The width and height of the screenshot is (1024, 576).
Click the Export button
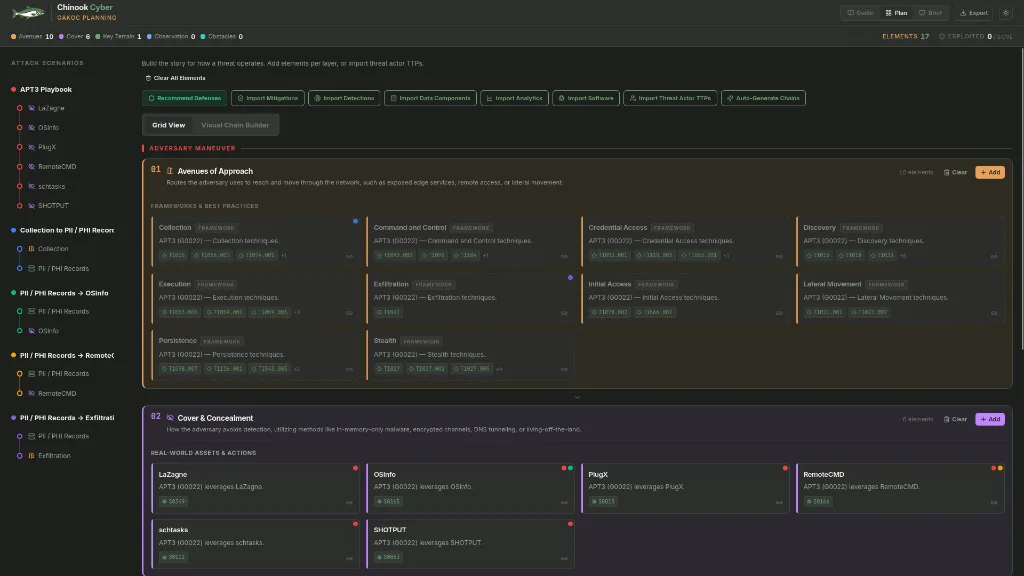(974, 13)
